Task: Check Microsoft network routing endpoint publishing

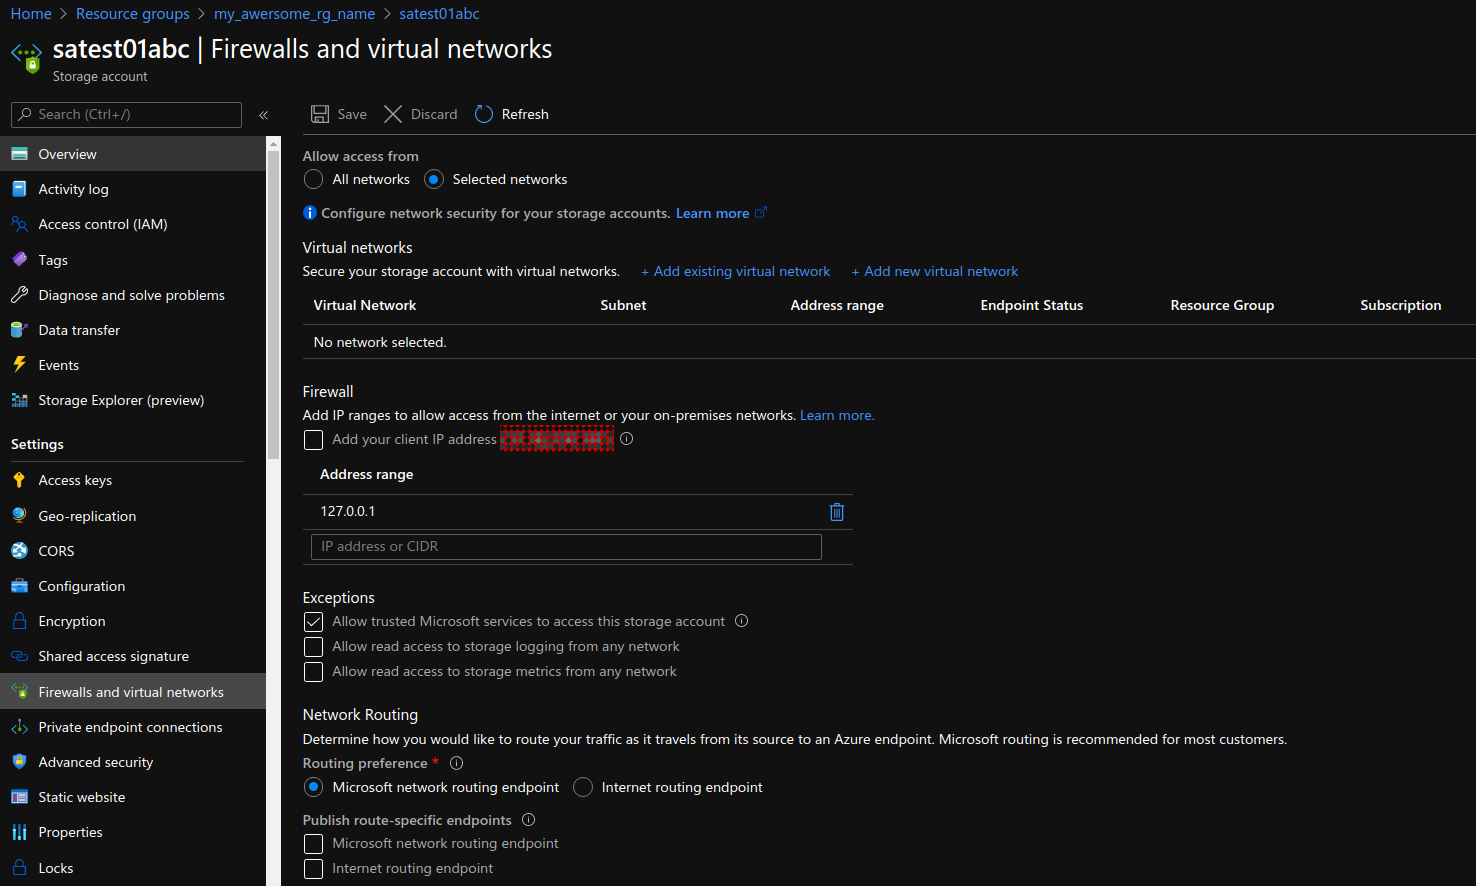Action: [x=313, y=843]
